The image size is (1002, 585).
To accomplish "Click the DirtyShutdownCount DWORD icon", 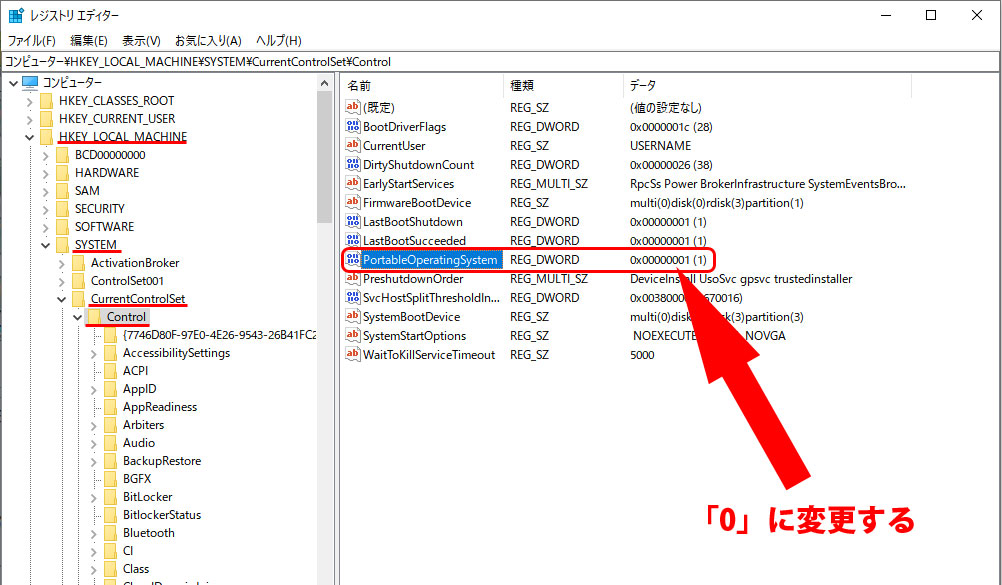I will click(353, 164).
